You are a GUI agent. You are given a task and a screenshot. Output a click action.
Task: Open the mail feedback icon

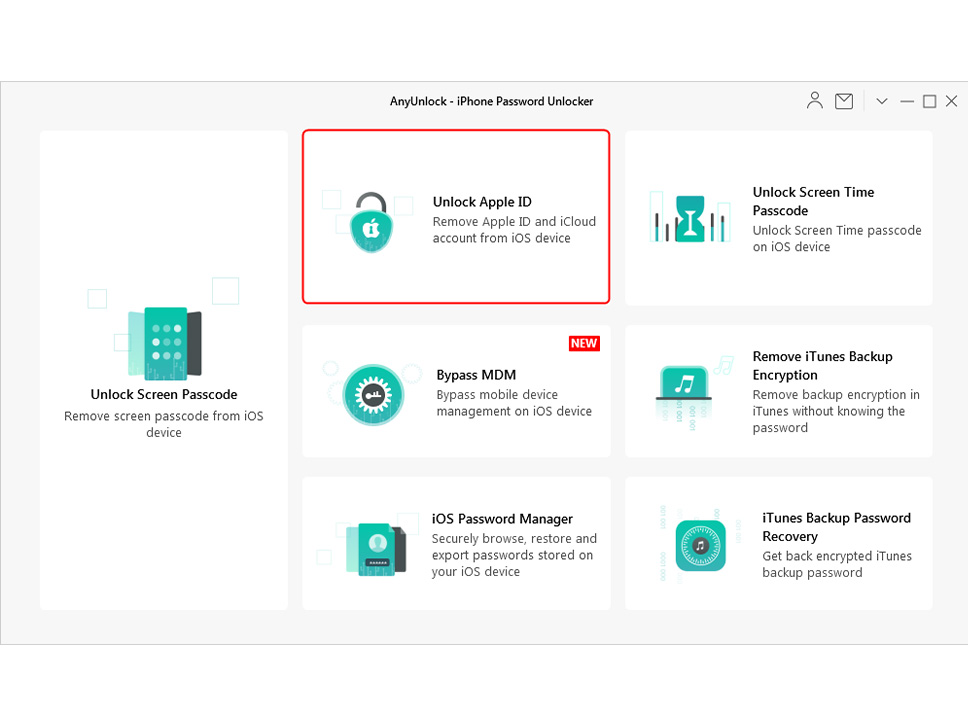click(843, 101)
